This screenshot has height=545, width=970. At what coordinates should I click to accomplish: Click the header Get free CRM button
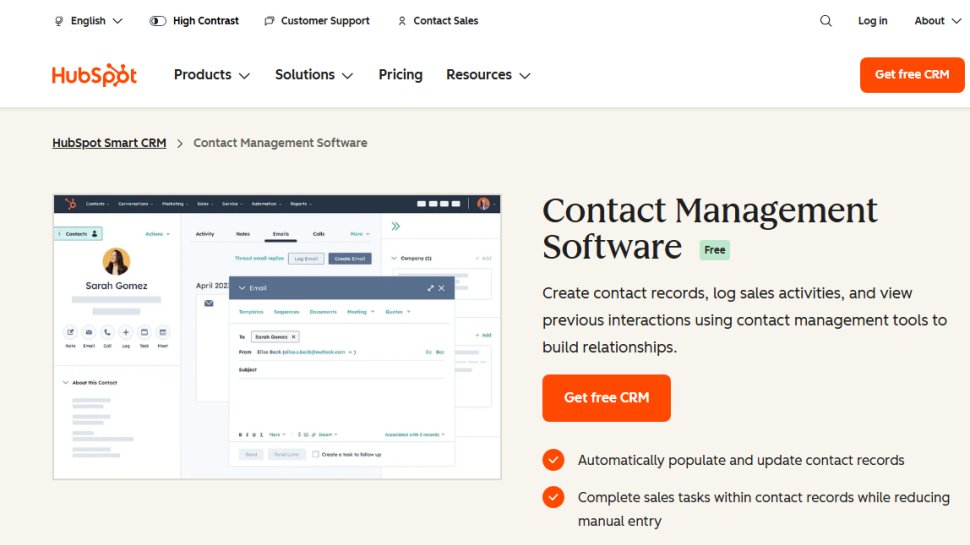[x=912, y=75]
